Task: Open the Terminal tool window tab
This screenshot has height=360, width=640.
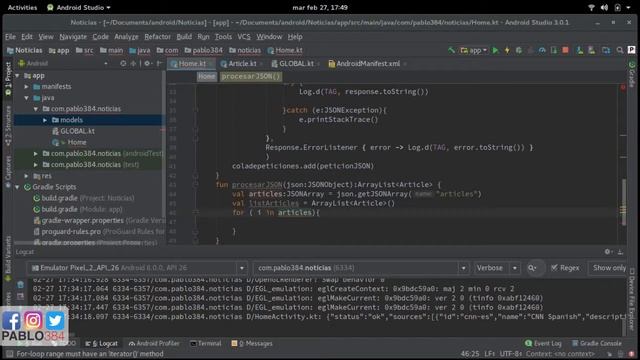Action: [x=206, y=344]
